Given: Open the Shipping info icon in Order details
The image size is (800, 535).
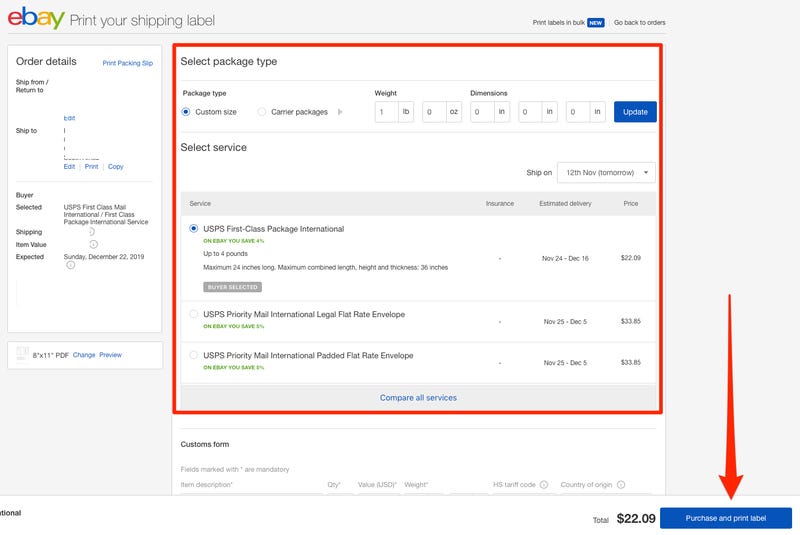Looking at the screenshot, I should 91,232.
